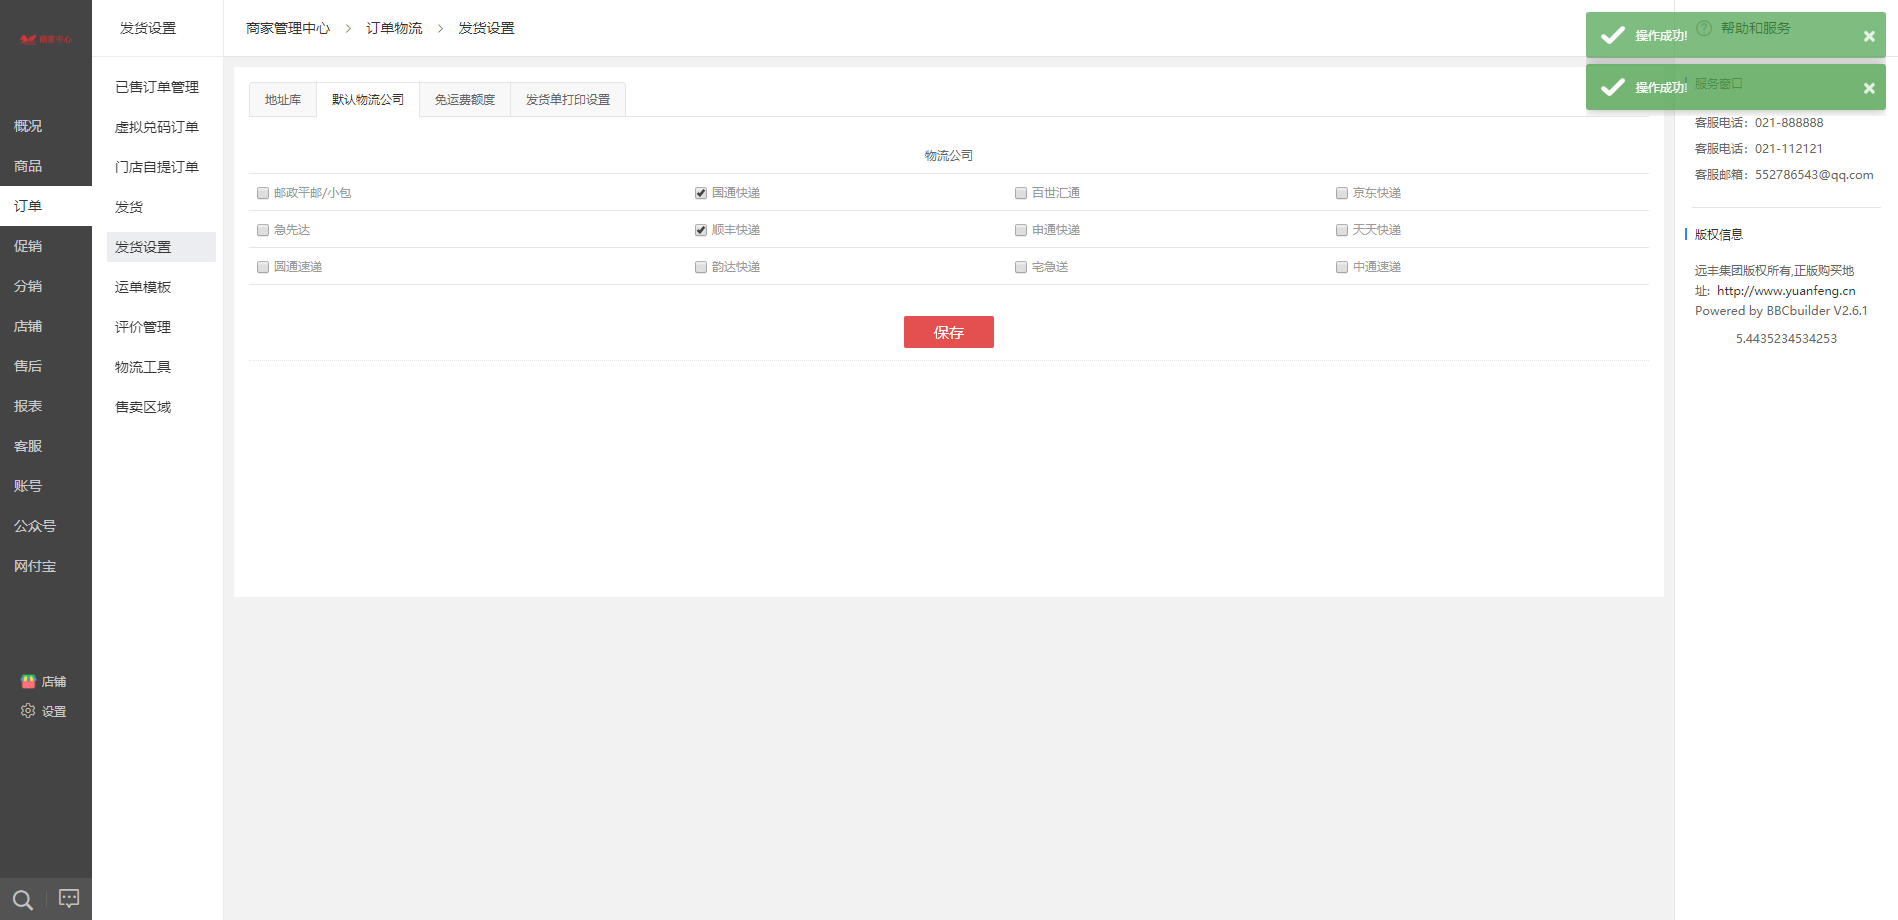Open the 发货单打印设置 tab
Viewport: 1898px width, 920px height.
pos(568,100)
